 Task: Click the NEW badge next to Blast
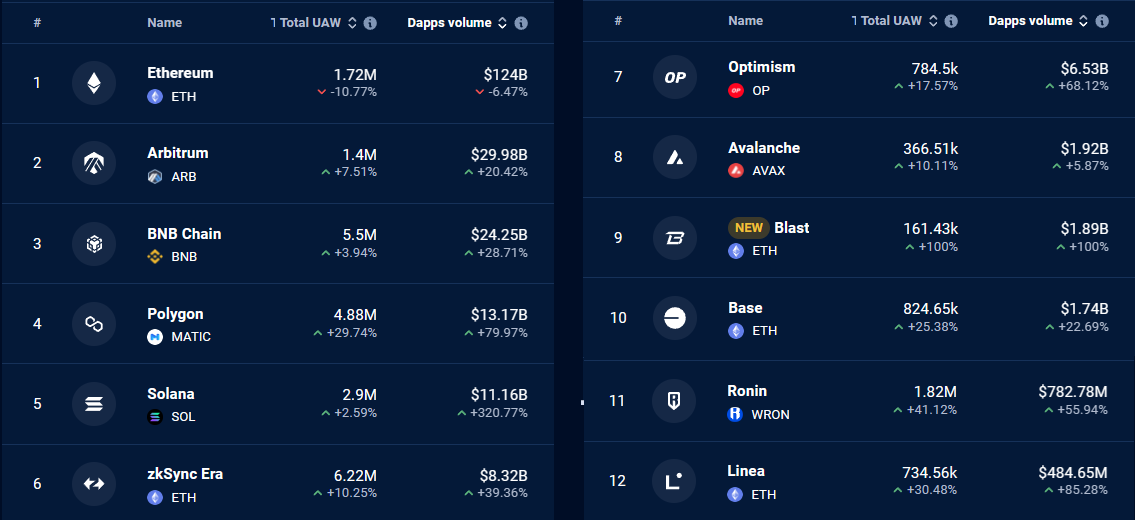tap(748, 227)
